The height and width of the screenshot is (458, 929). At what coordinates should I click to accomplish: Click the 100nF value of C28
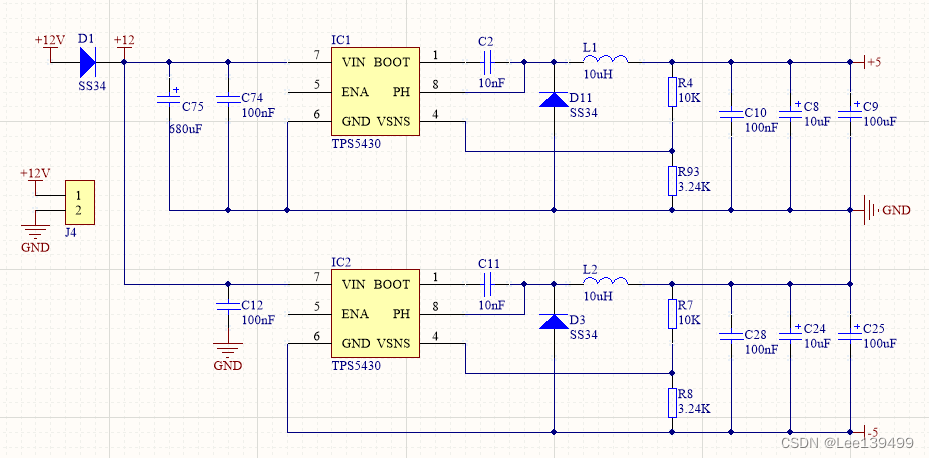click(x=761, y=350)
